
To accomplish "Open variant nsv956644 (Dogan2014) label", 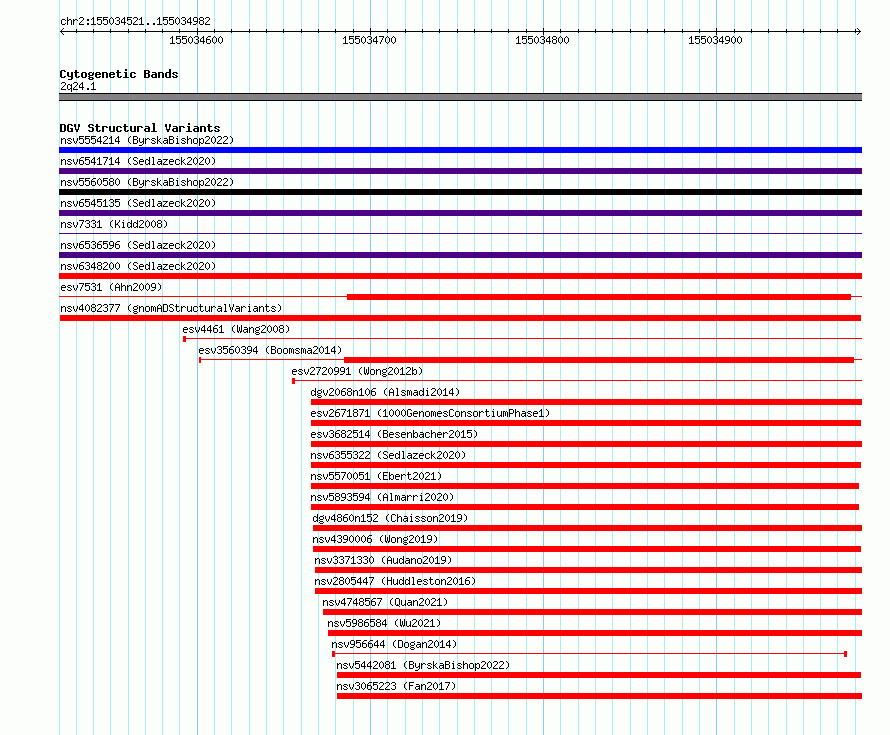I will click(x=394, y=644).
